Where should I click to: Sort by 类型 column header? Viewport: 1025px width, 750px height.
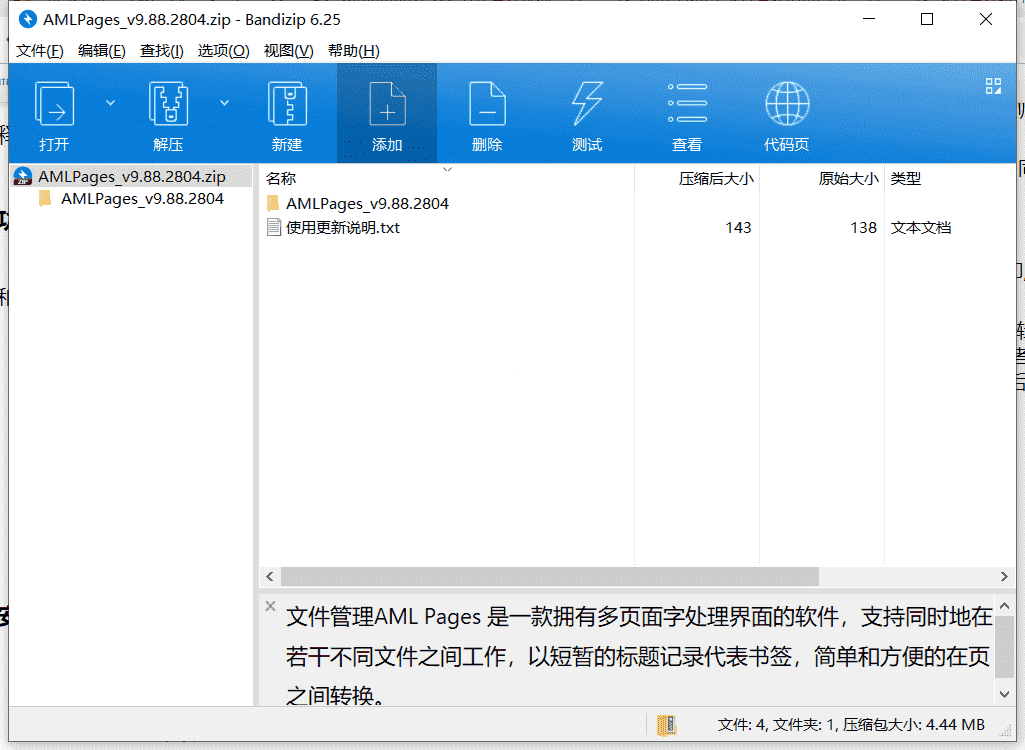905,179
